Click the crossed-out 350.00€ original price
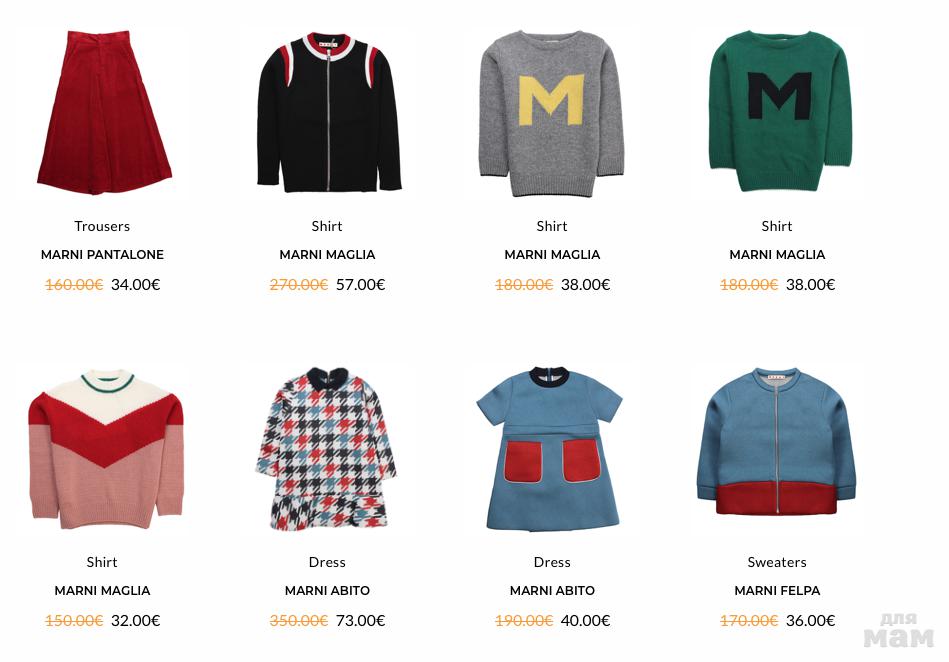 pyautogui.click(x=299, y=621)
